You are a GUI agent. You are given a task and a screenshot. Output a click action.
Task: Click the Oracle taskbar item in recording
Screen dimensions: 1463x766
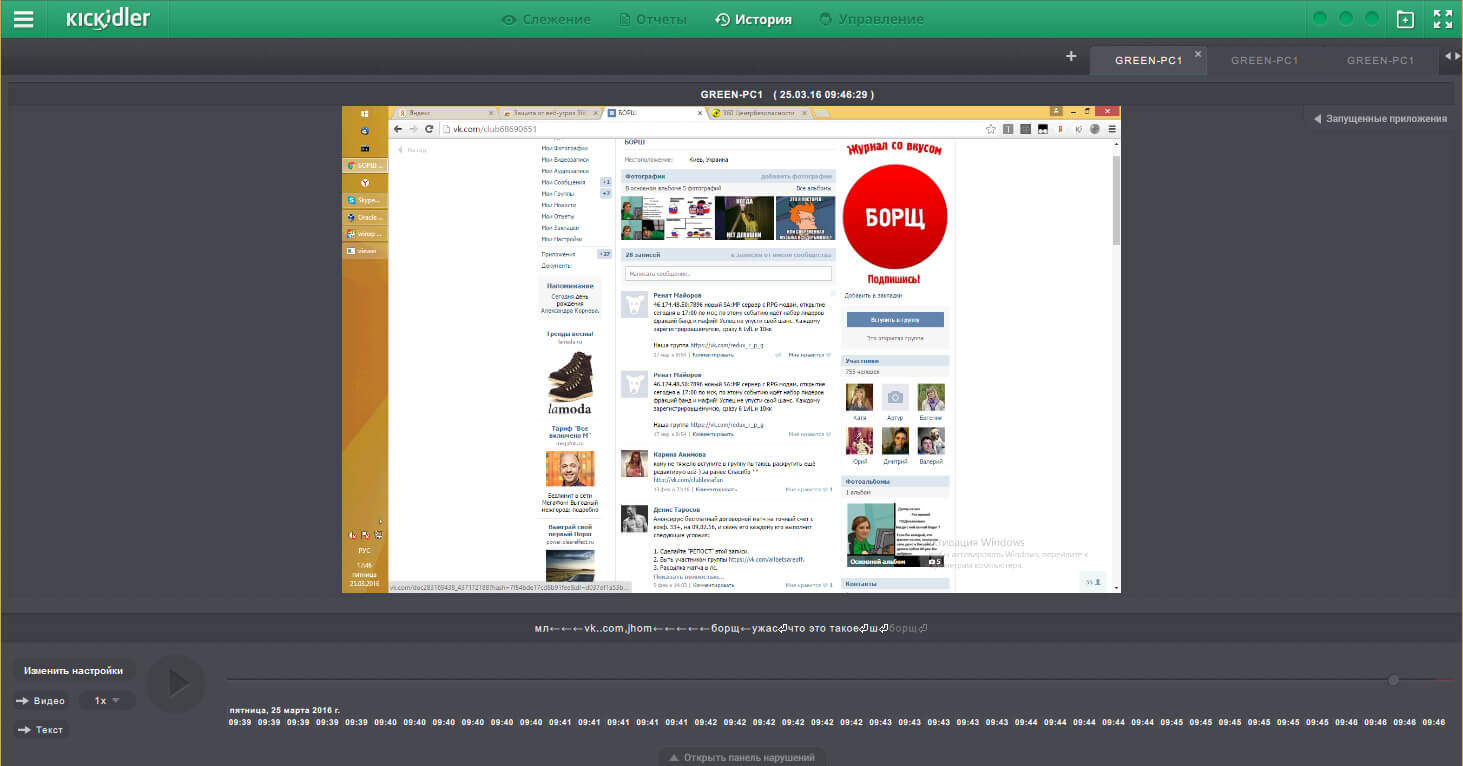click(364, 217)
